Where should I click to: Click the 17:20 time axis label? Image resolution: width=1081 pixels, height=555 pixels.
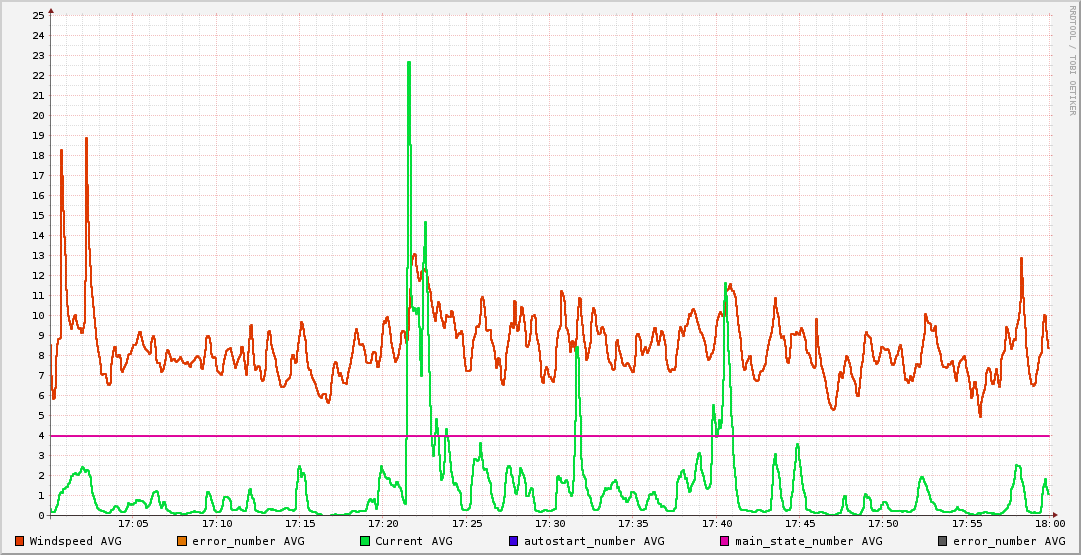384,523
